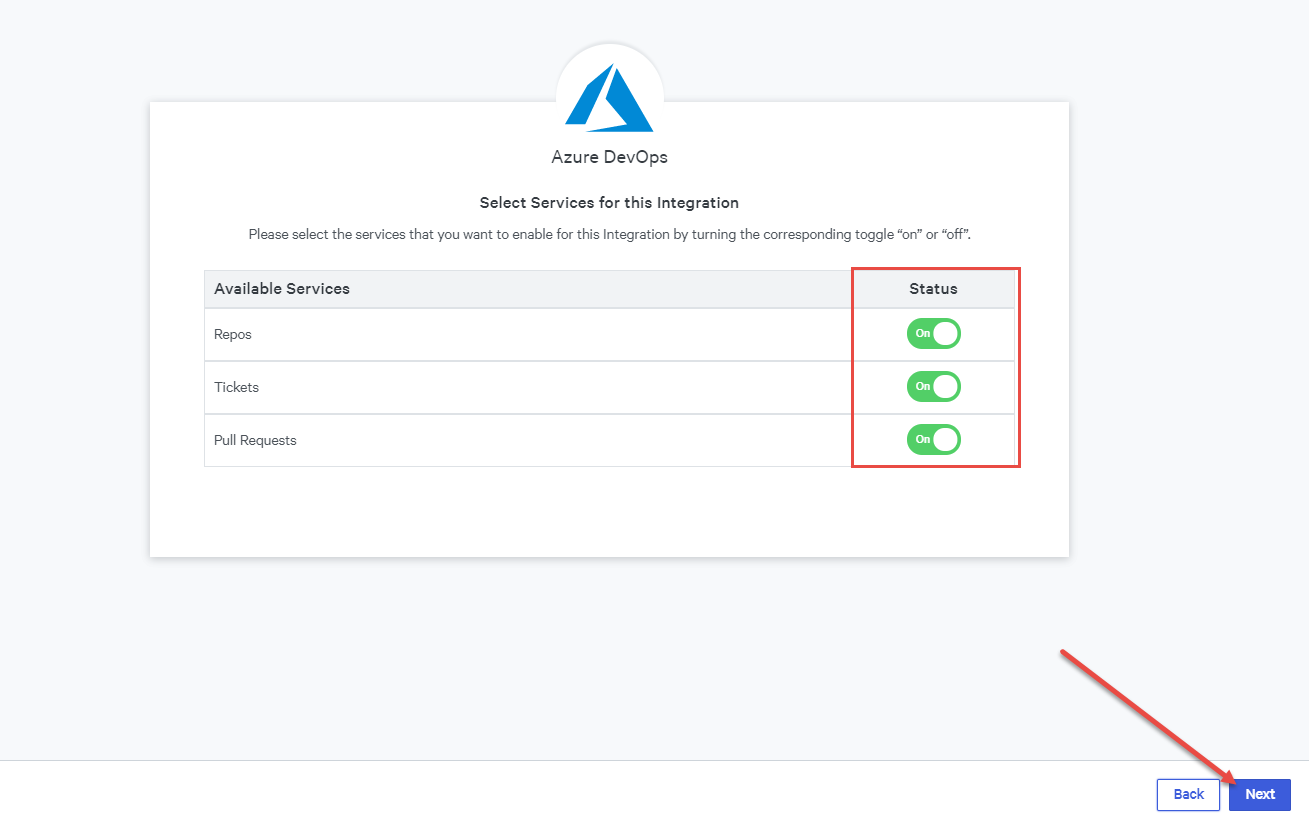Select the Repos row label
Image resolution: width=1309 pixels, height=825 pixels.
tap(233, 335)
